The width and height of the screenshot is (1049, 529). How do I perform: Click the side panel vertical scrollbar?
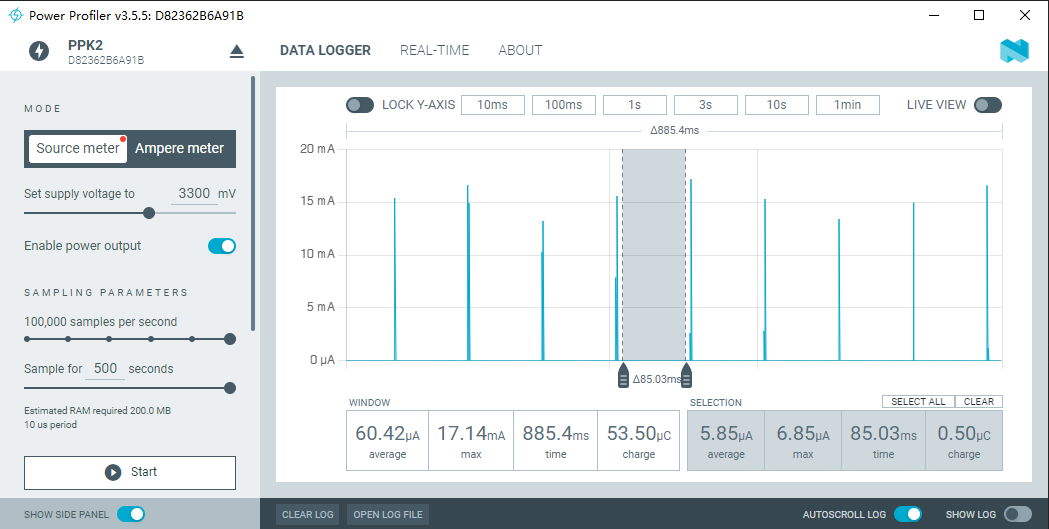pyautogui.click(x=253, y=203)
